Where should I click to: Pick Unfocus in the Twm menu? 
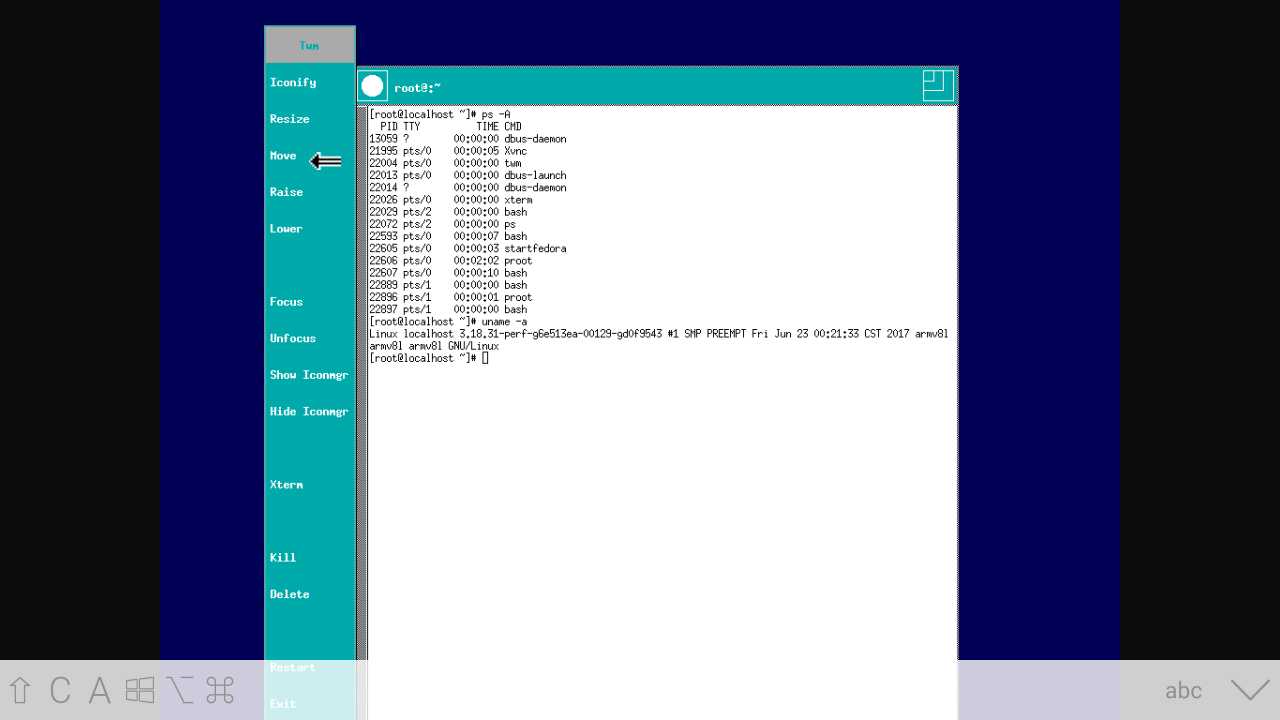(x=310, y=338)
